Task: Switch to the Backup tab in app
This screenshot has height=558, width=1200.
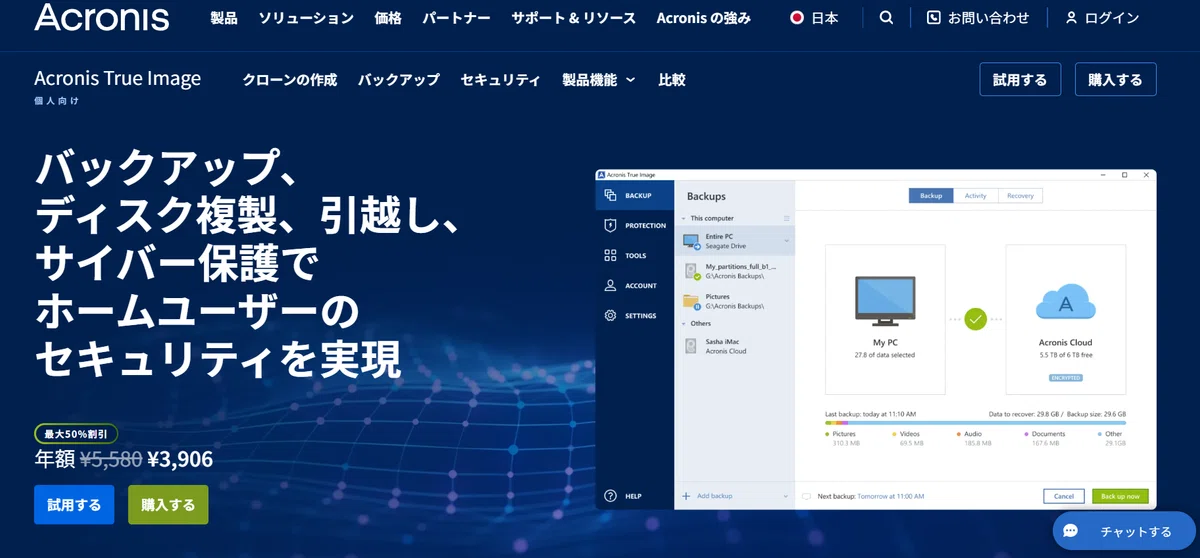Action: (x=931, y=196)
